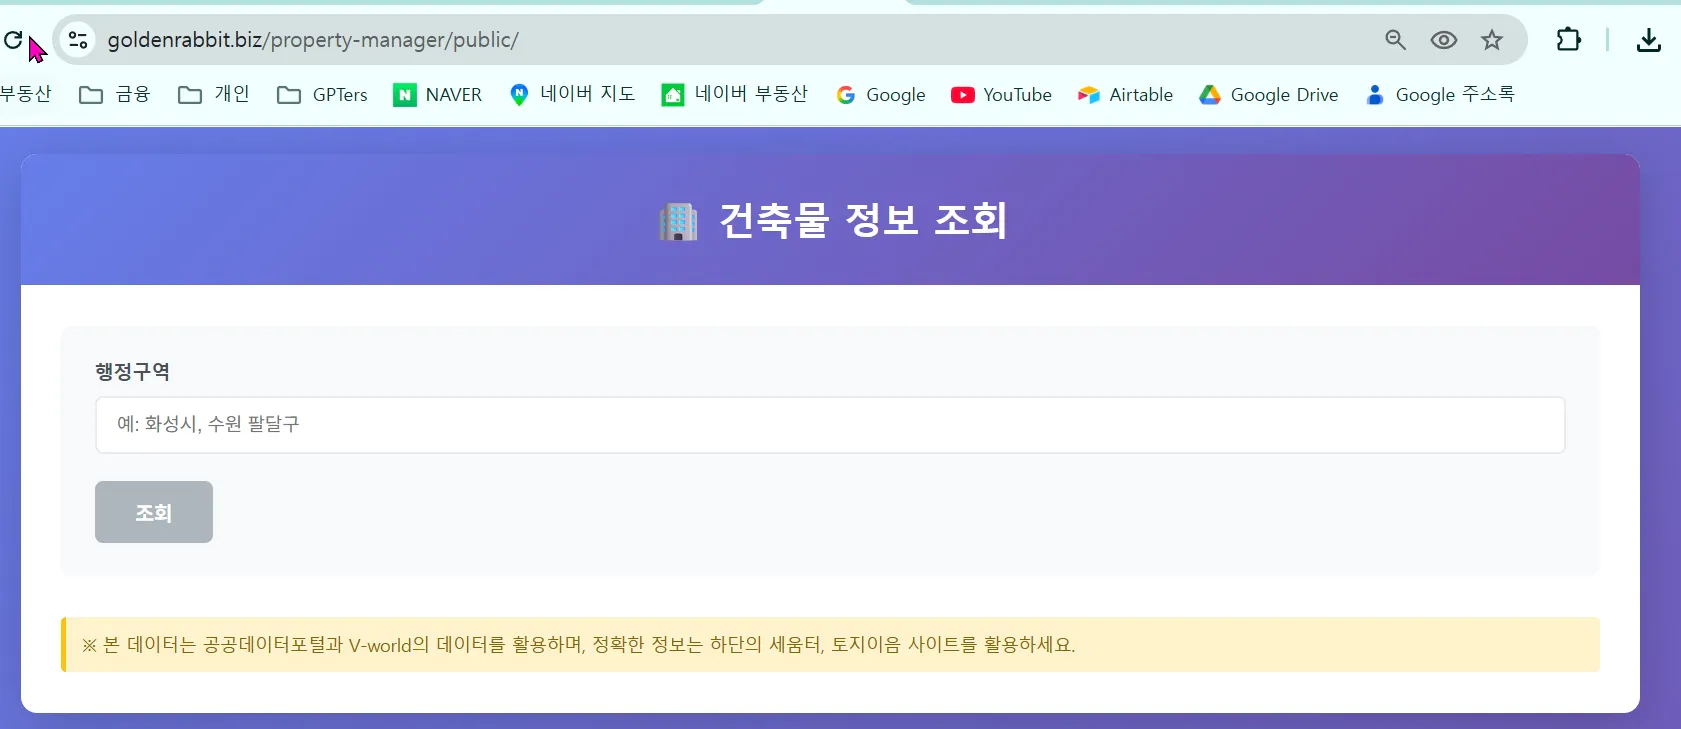Open the 개인 bookmark folder

click(214, 94)
